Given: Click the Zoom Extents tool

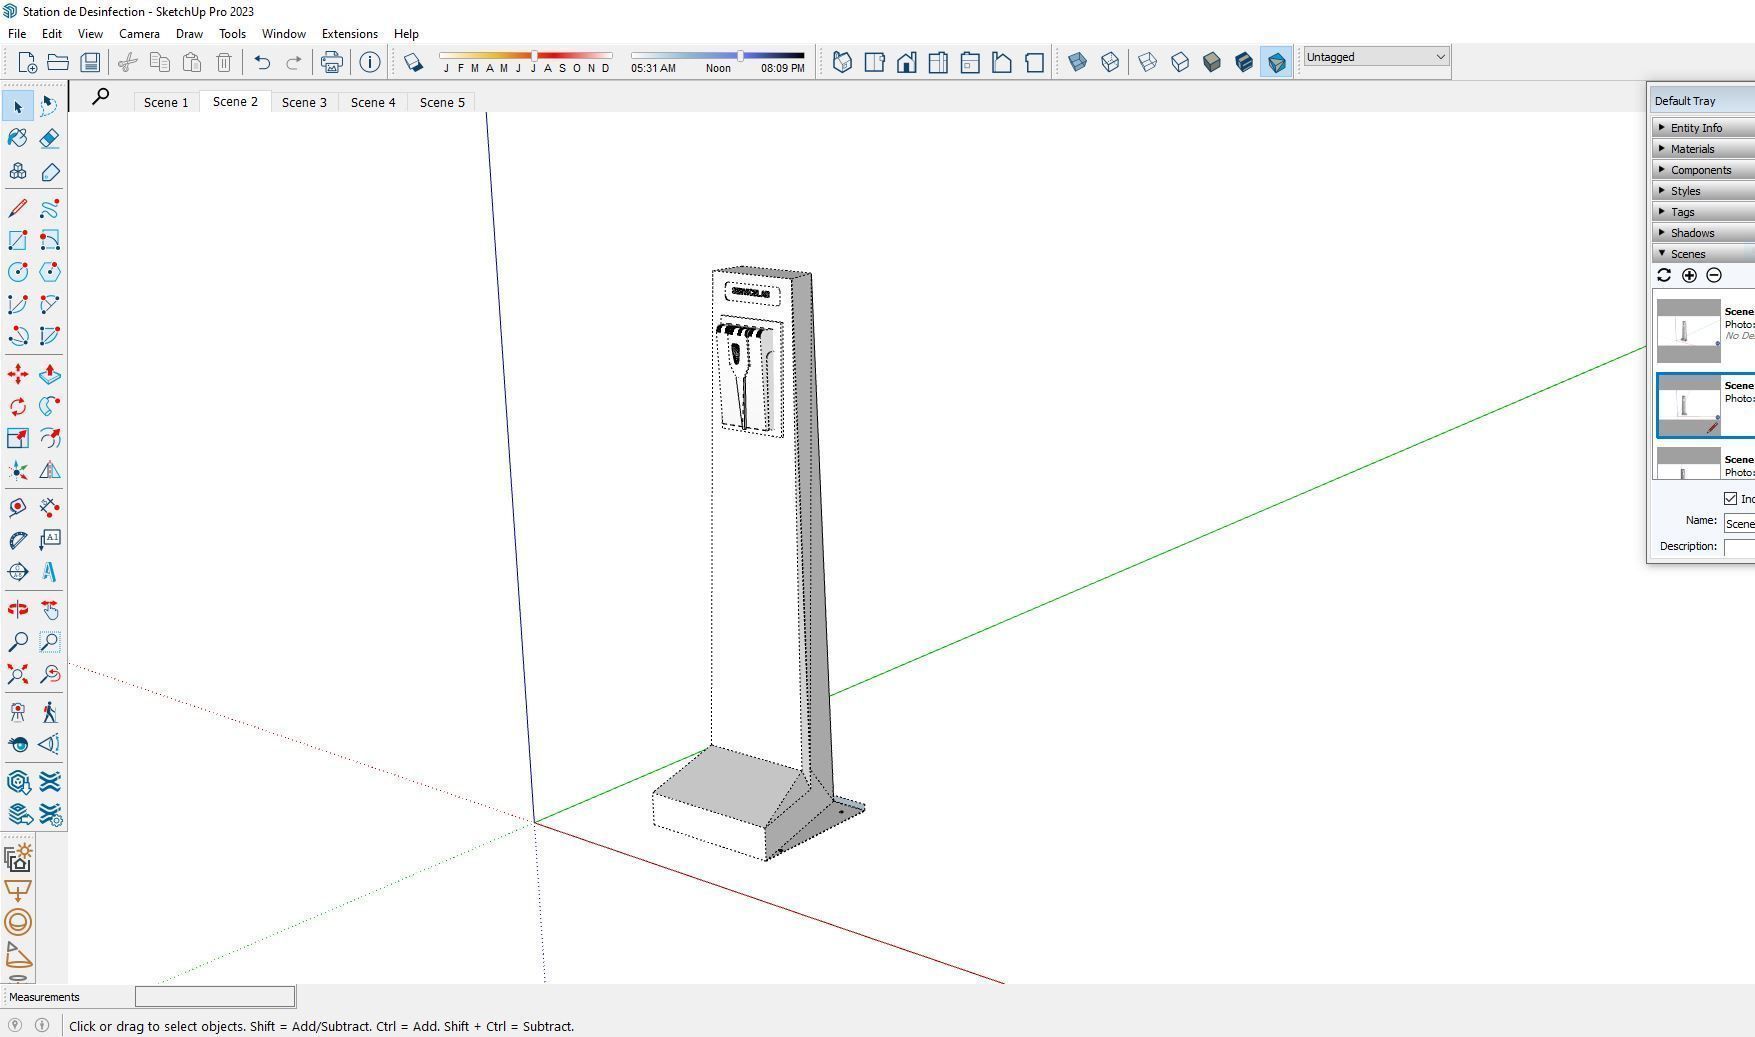Looking at the screenshot, I should pyautogui.click(x=18, y=674).
